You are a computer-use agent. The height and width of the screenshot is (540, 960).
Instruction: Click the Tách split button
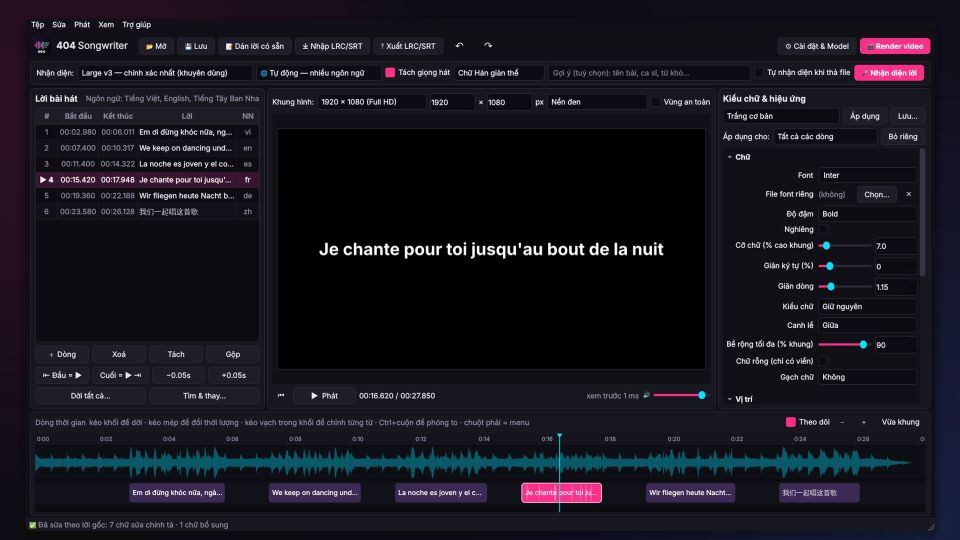tap(176, 354)
